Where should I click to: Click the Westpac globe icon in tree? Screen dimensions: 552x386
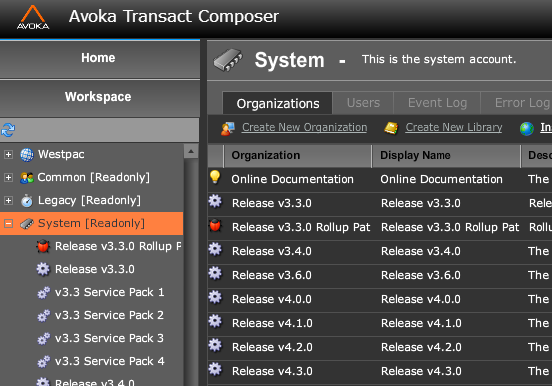pyautogui.click(x=27, y=155)
